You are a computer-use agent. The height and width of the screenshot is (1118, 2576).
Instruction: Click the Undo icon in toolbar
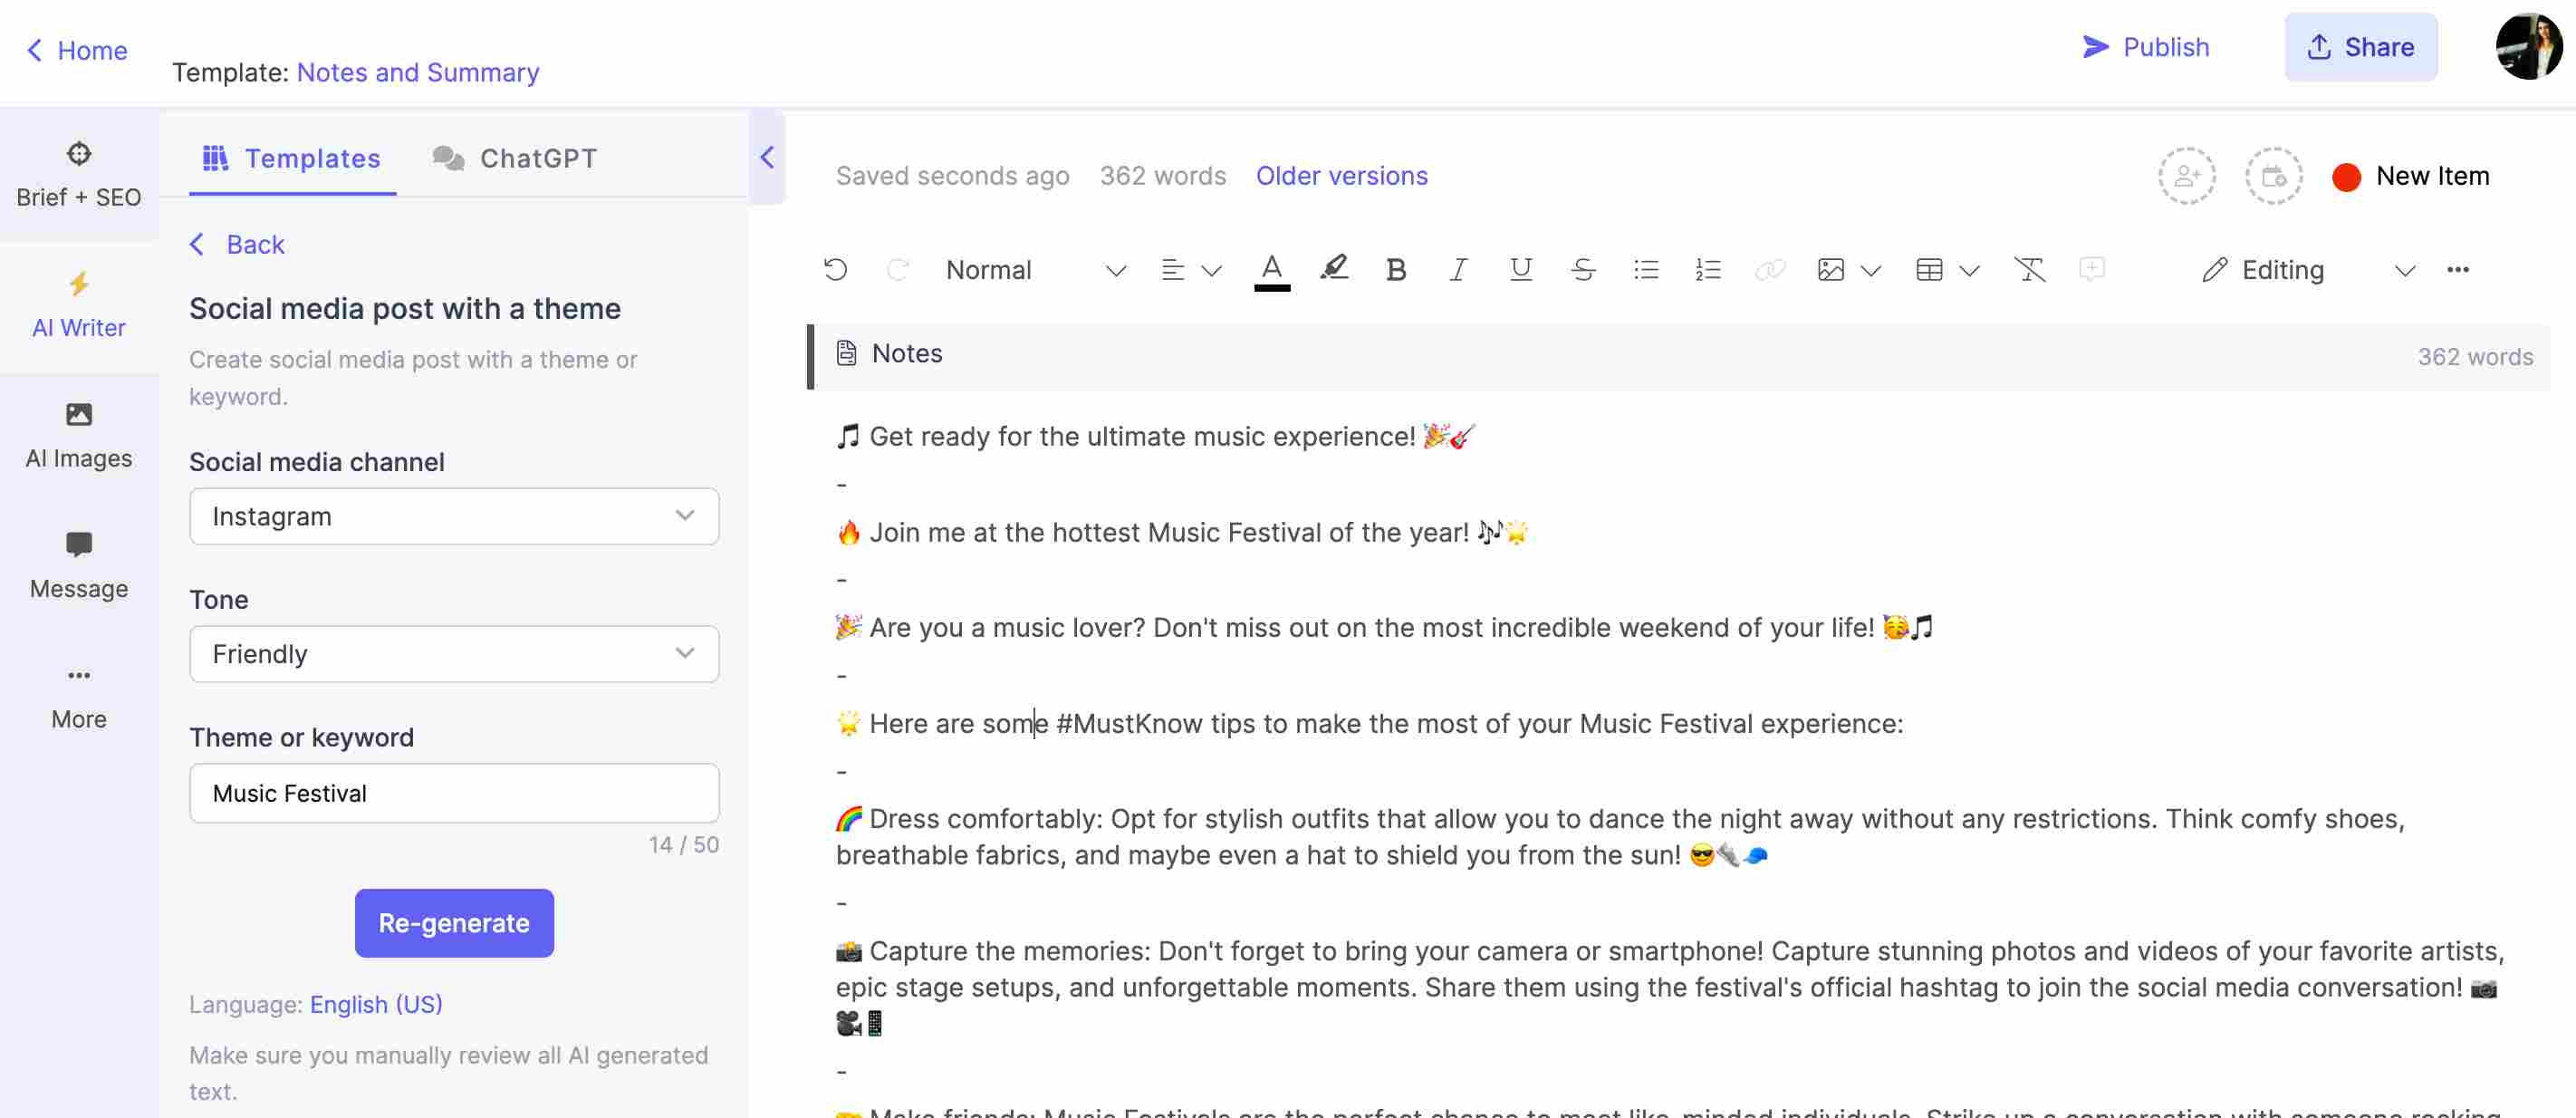point(833,268)
